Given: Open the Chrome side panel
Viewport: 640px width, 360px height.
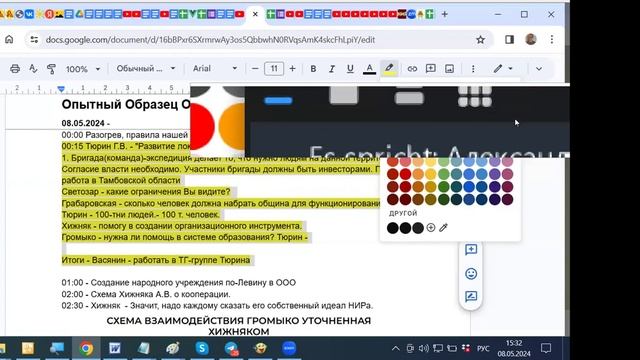Looking at the screenshot, I should click(x=509, y=40).
